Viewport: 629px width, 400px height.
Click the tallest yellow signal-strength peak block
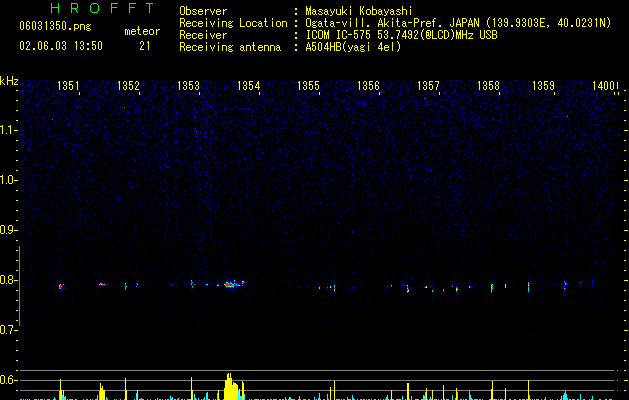pos(231,387)
